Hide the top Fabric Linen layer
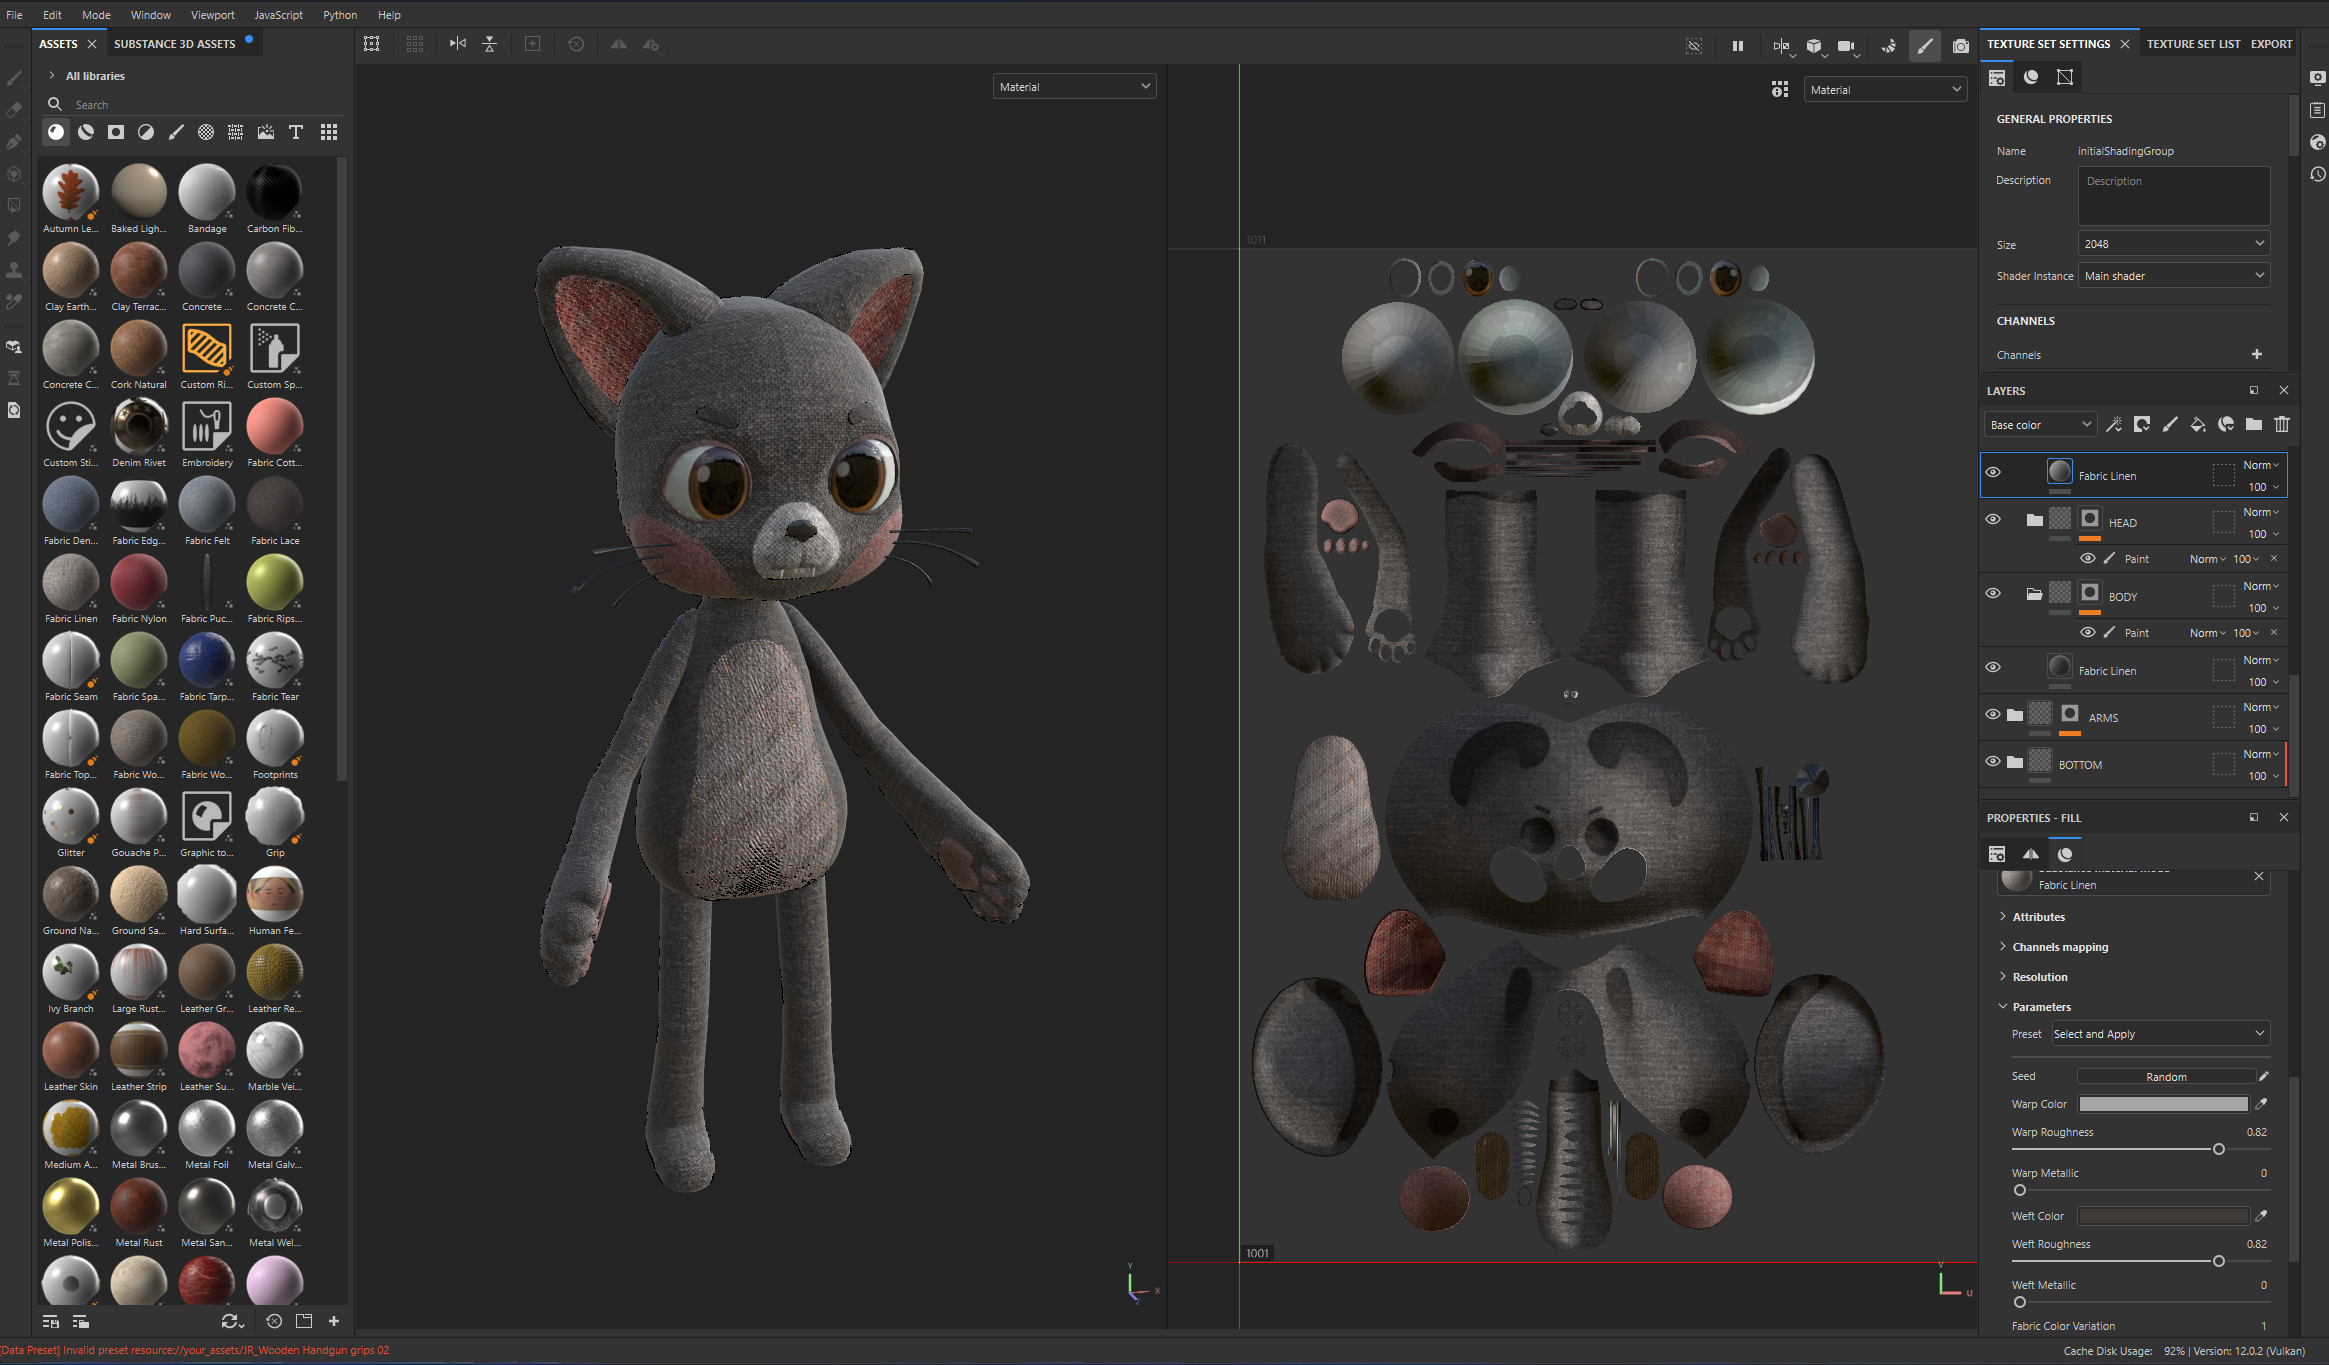This screenshot has height=1365, width=2329. pyautogui.click(x=1993, y=473)
